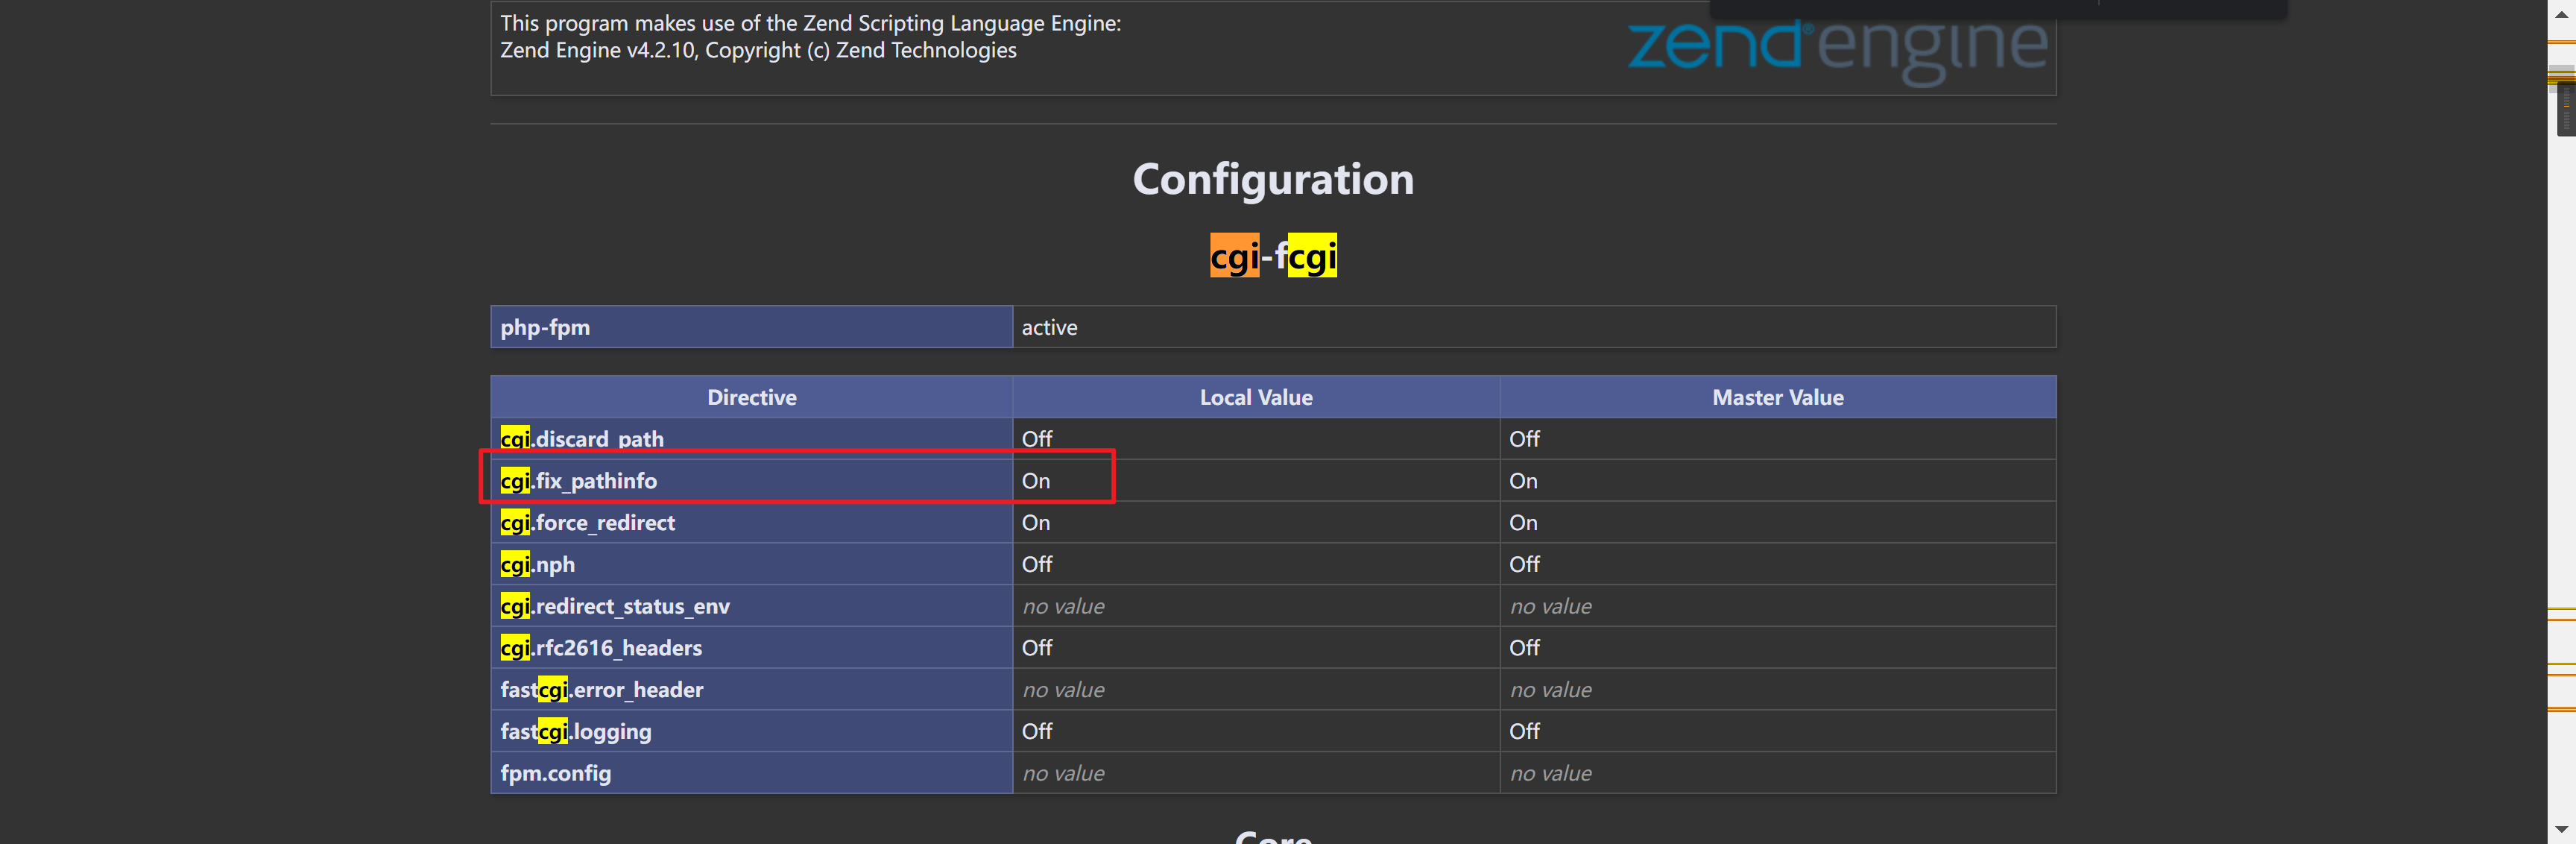This screenshot has height=844, width=2576.
Task: Click the php-fpm active status cell
Action: click(1534, 327)
